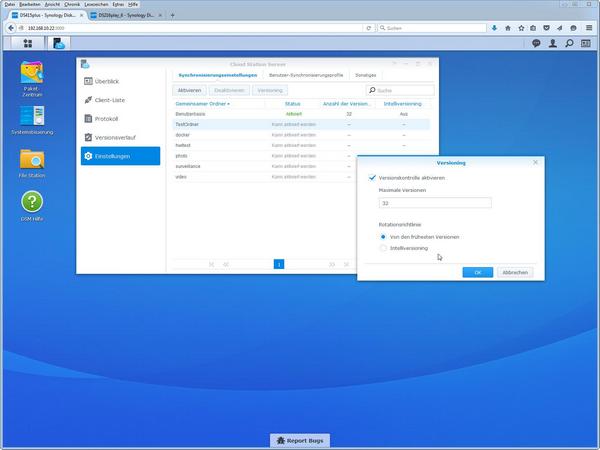Click OK in the Versioning dialog
600x450 pixels.
point(478,272)
